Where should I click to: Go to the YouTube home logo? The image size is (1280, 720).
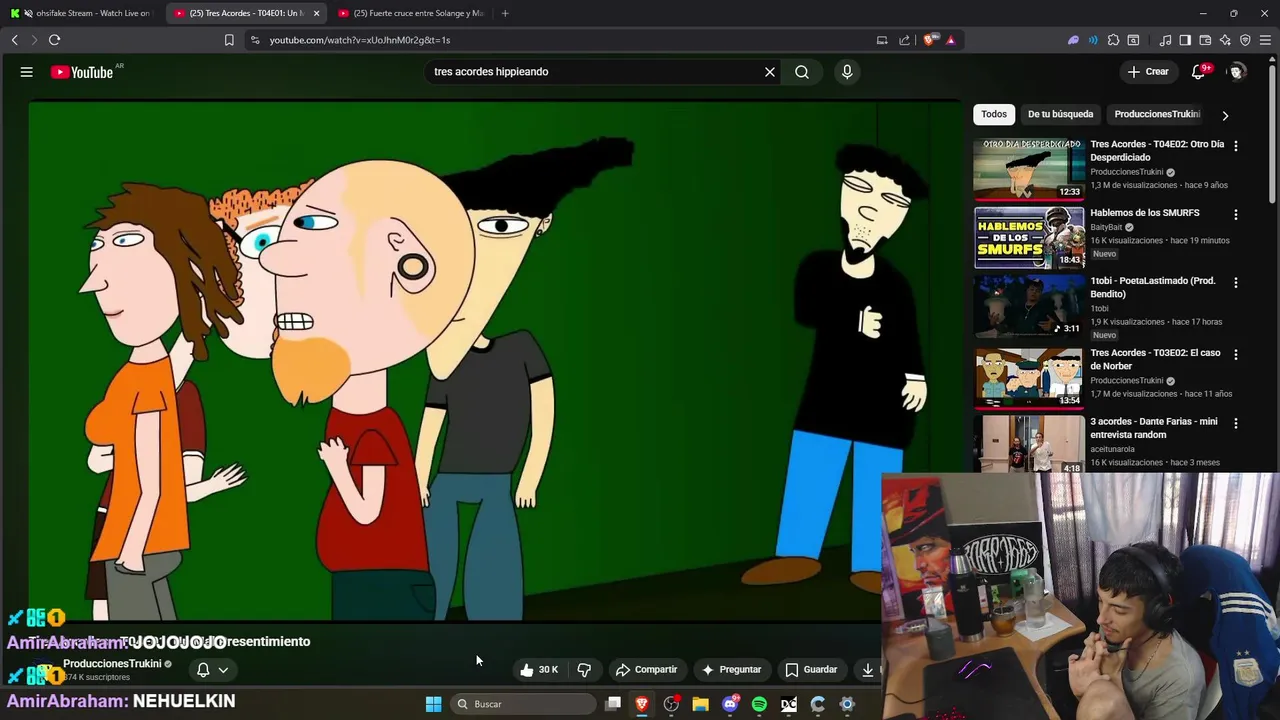tap(82, 72)
